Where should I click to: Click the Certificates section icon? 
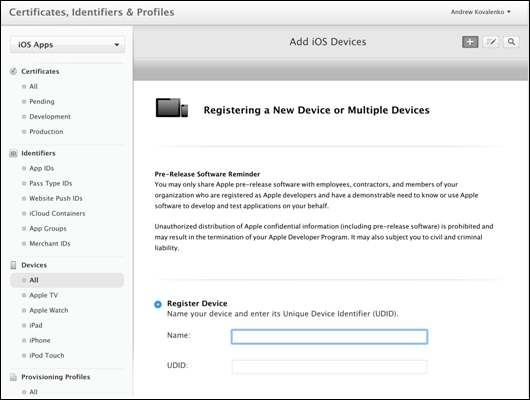click(13, 71)
